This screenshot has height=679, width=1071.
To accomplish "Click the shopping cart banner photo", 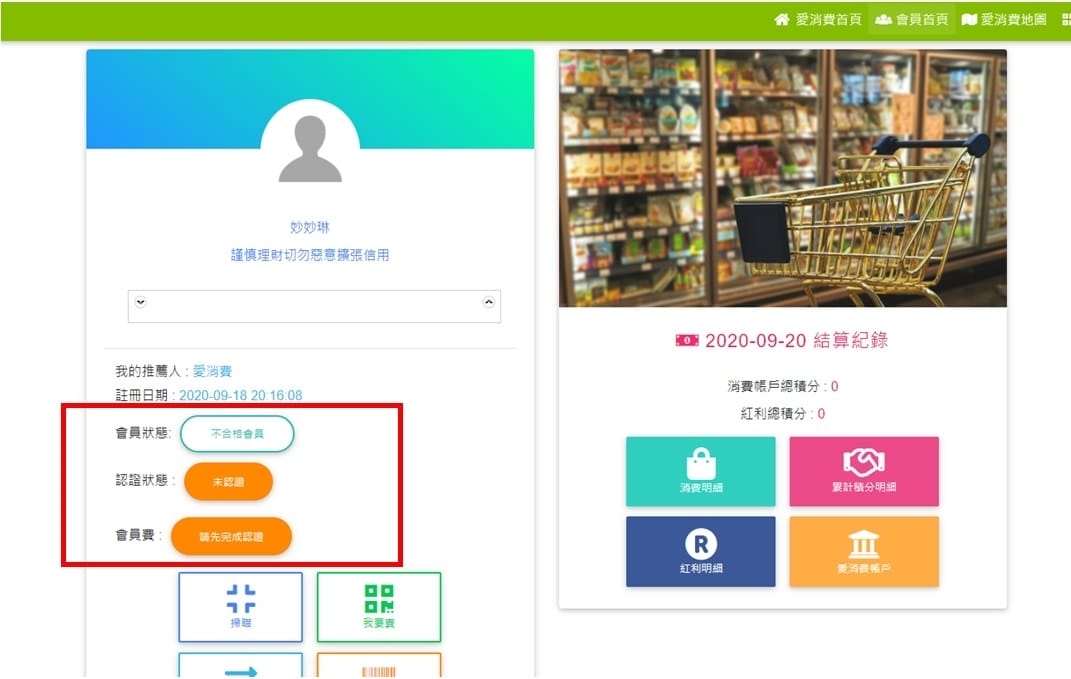I will tap(782, 178).
